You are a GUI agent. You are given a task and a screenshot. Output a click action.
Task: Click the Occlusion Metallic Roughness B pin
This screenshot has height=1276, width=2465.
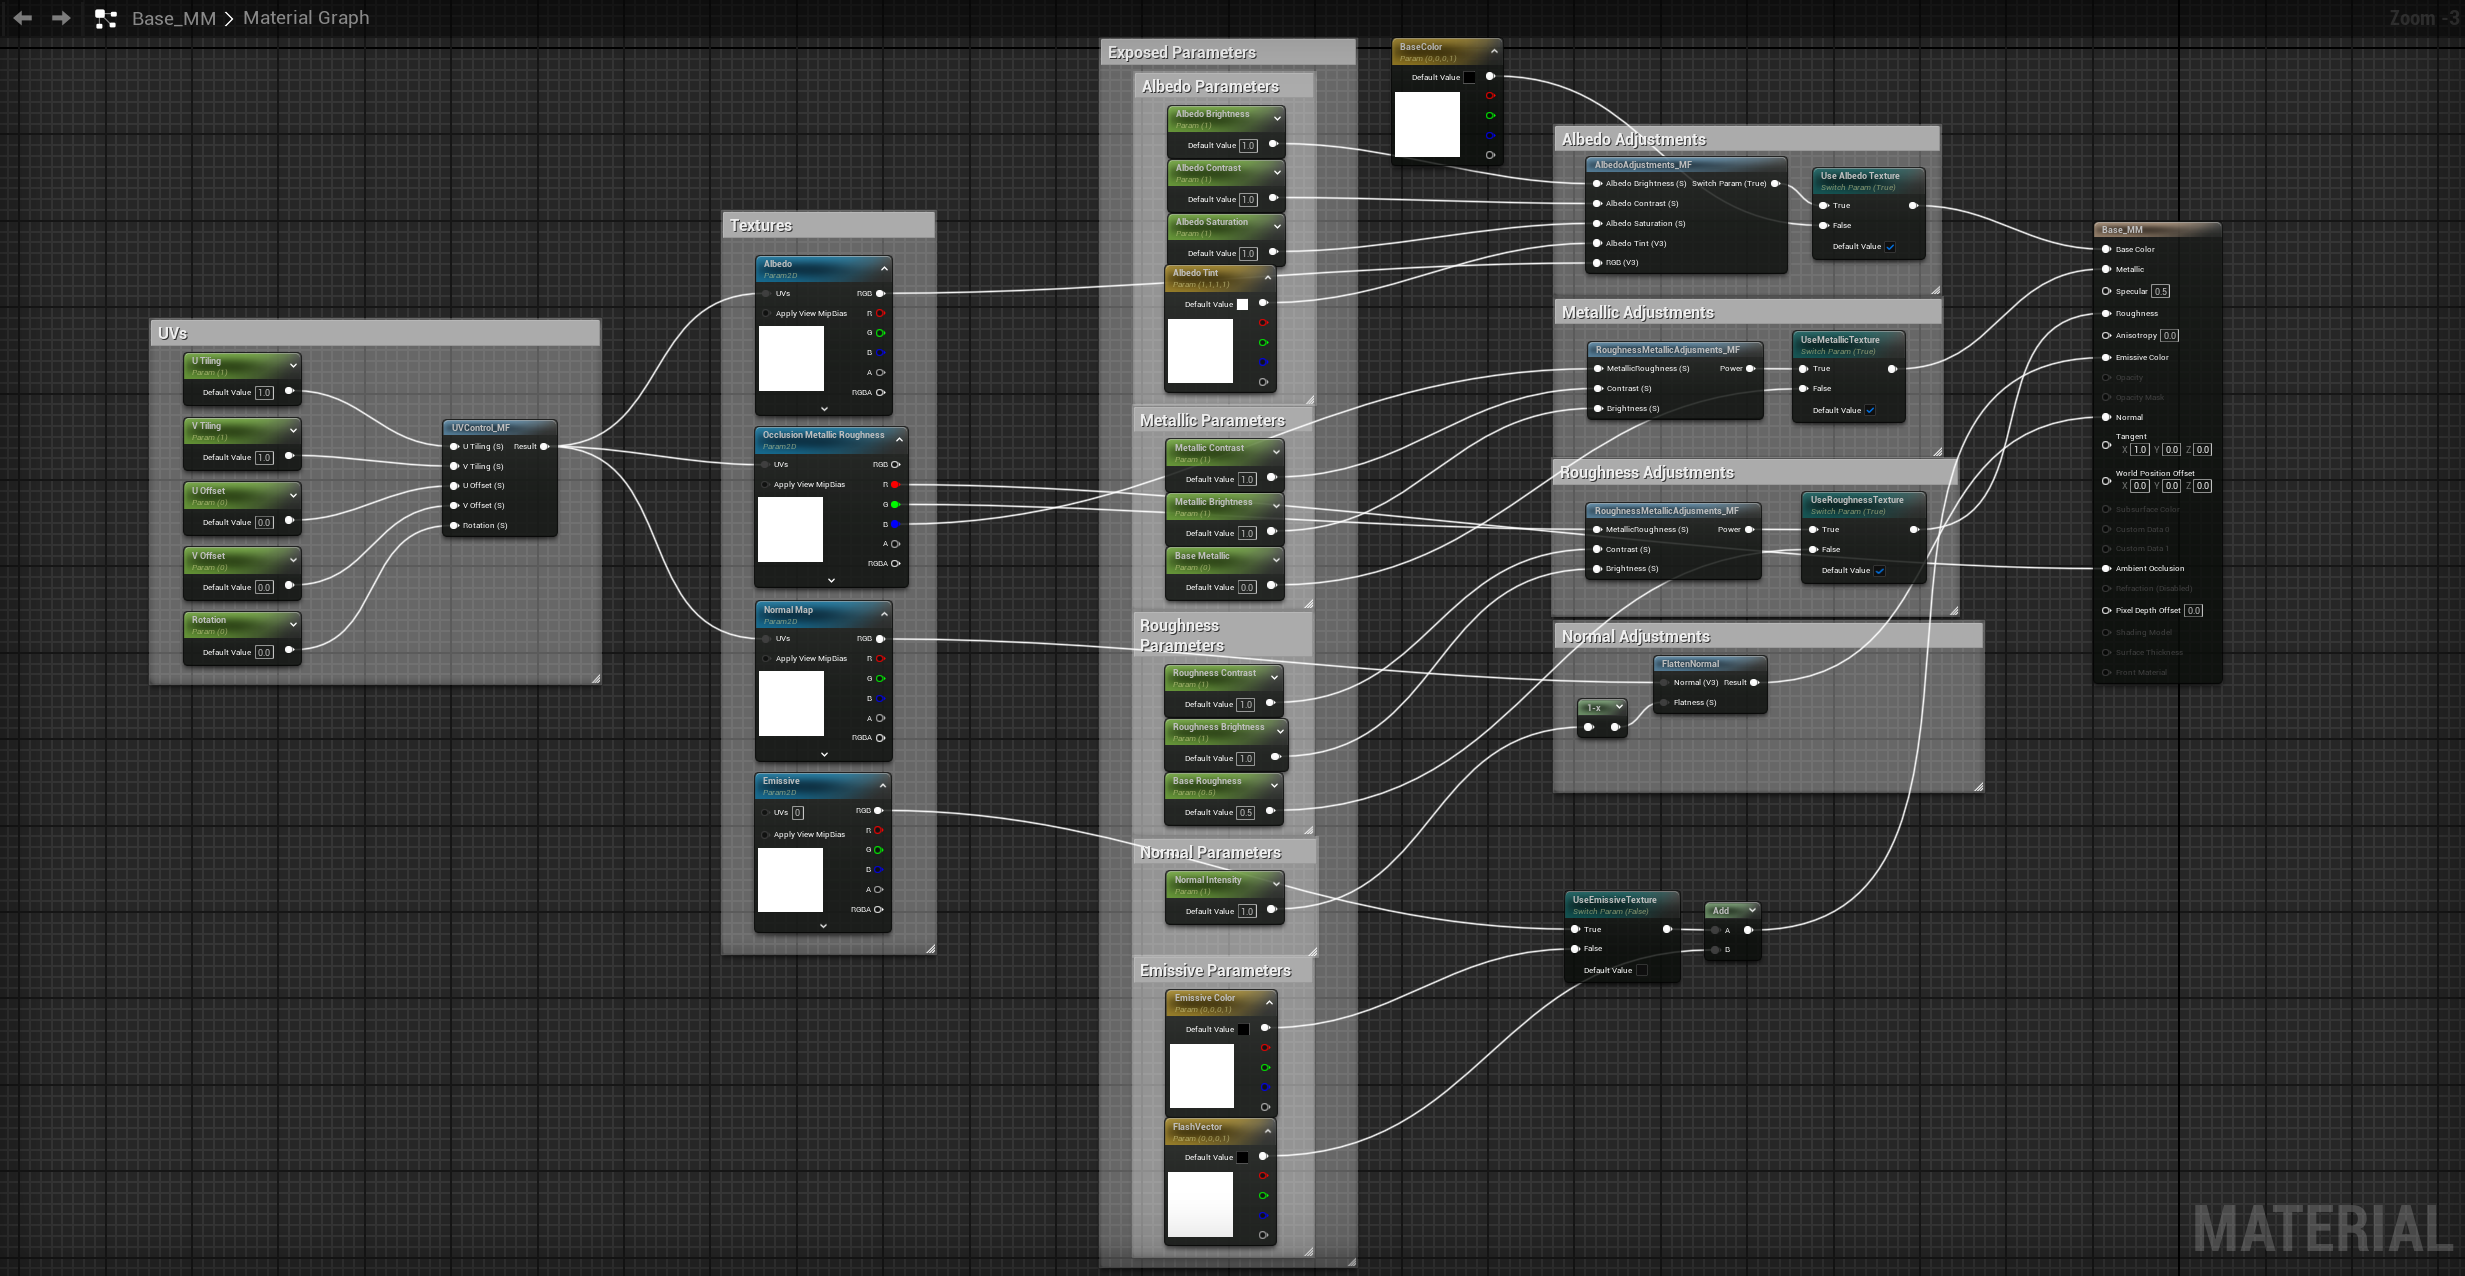coord(895,524)
